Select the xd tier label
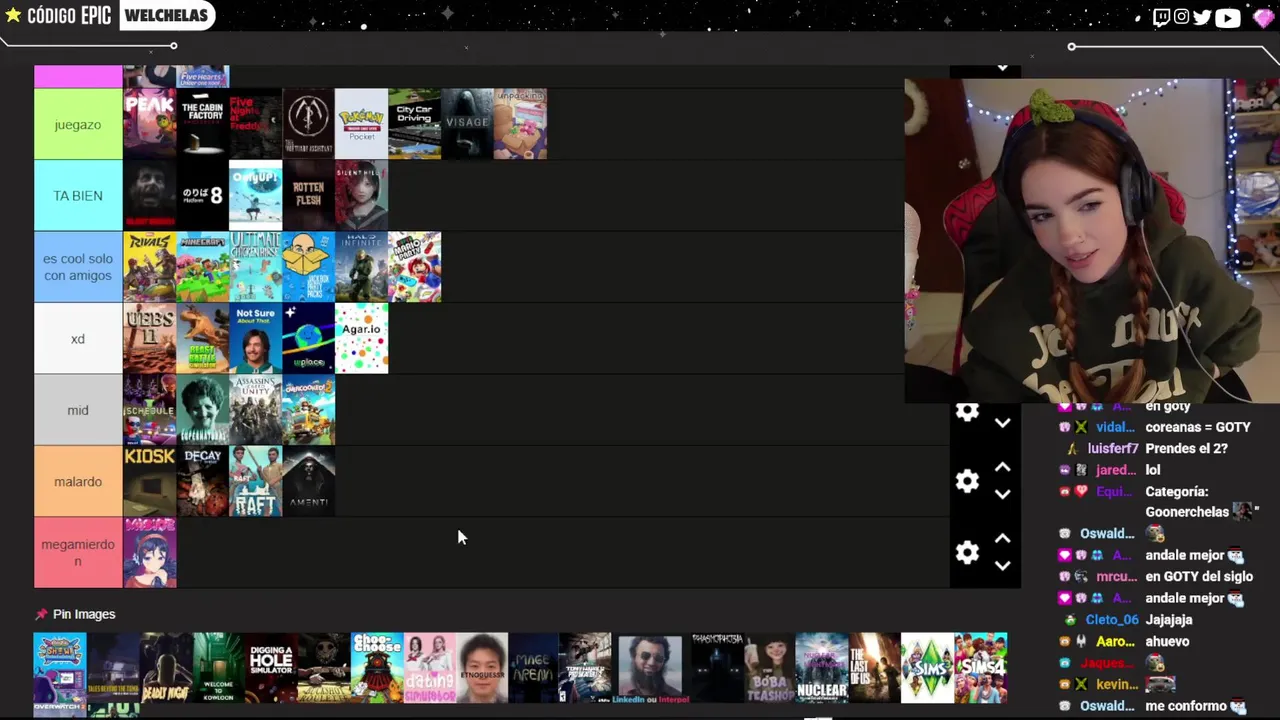1280x720 pixels. pyautogui.click(x=78, y=338)
